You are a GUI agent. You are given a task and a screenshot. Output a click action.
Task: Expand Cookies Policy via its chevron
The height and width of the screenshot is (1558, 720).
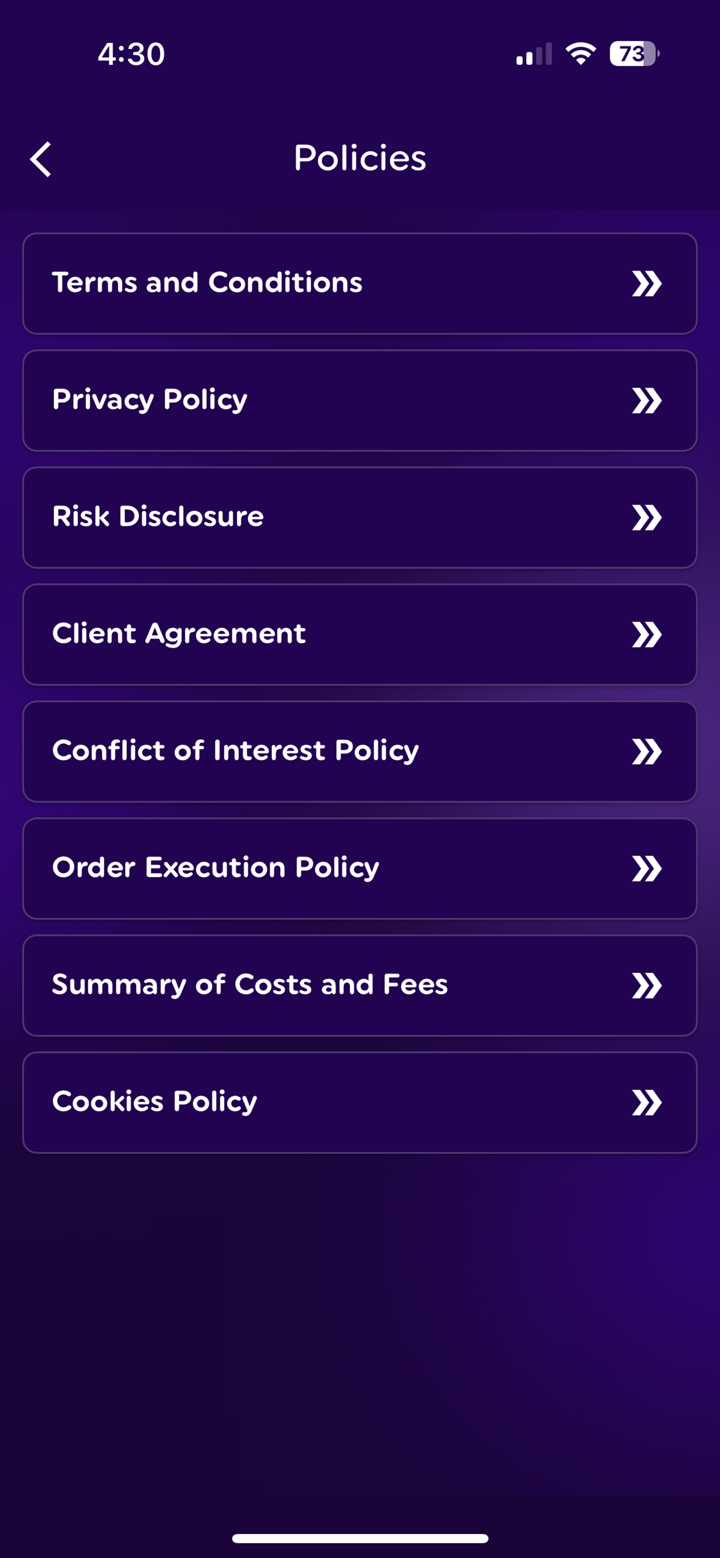[x=647, y=1103]
